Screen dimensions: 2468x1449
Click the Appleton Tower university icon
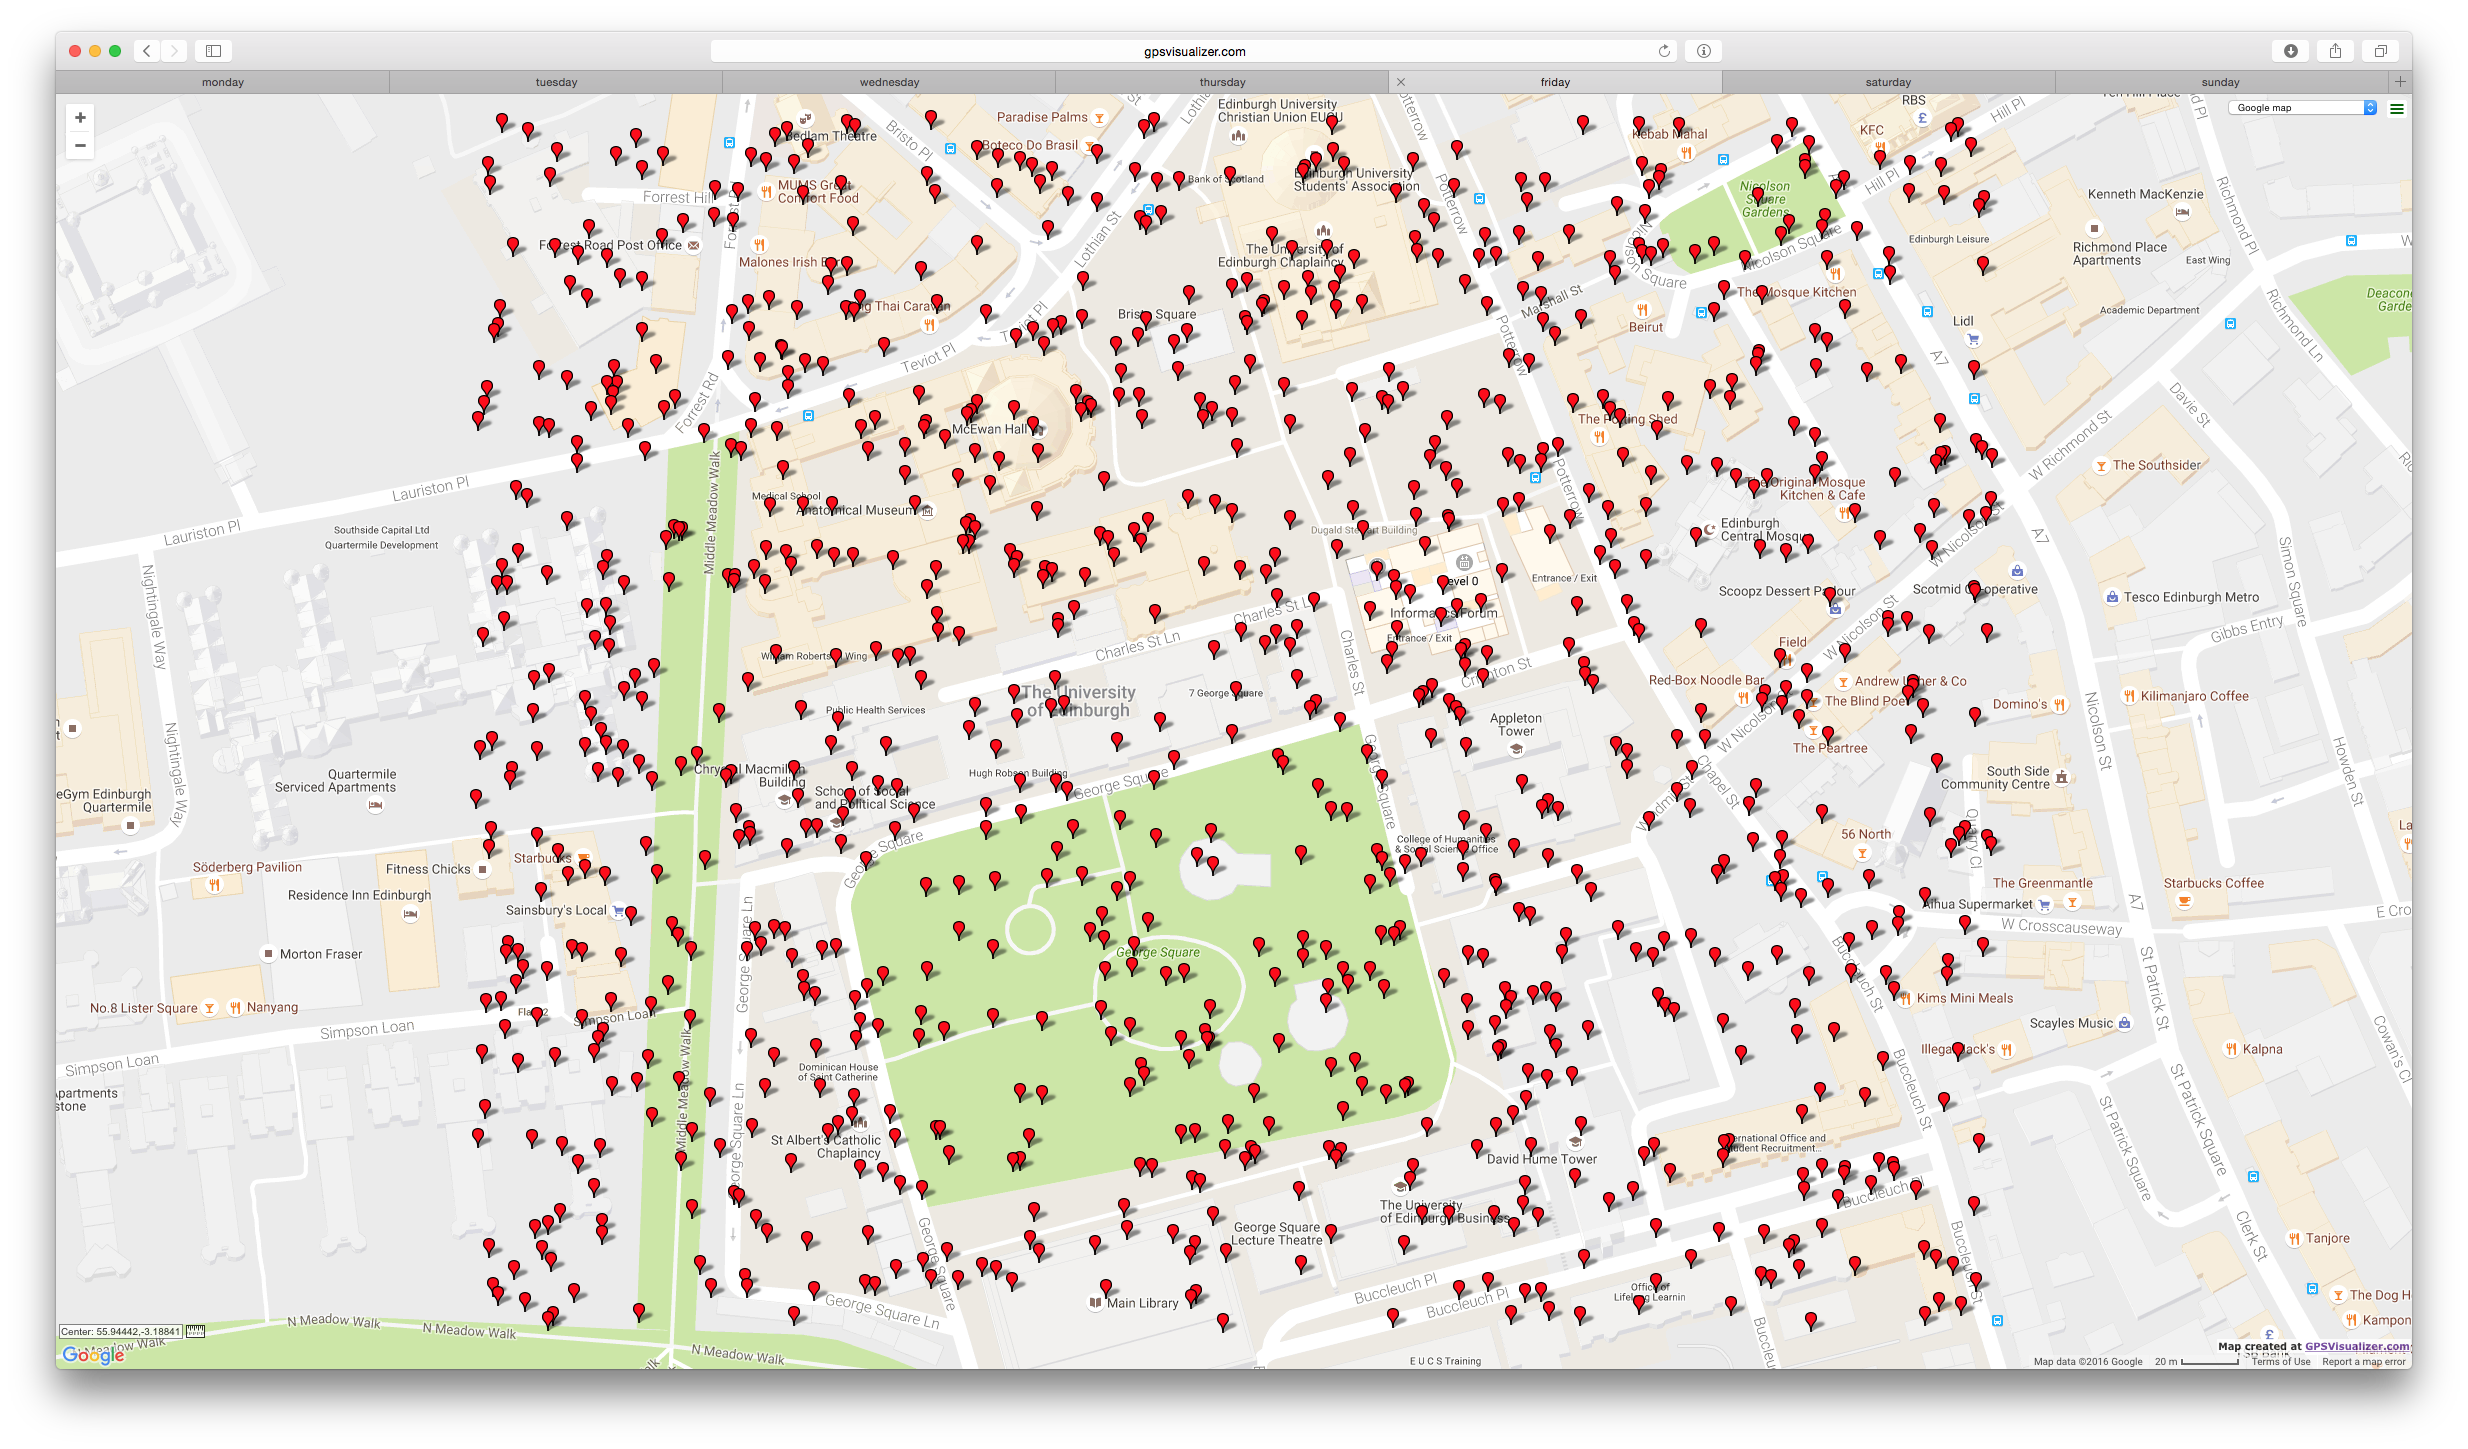click(x=1516, y=749)
